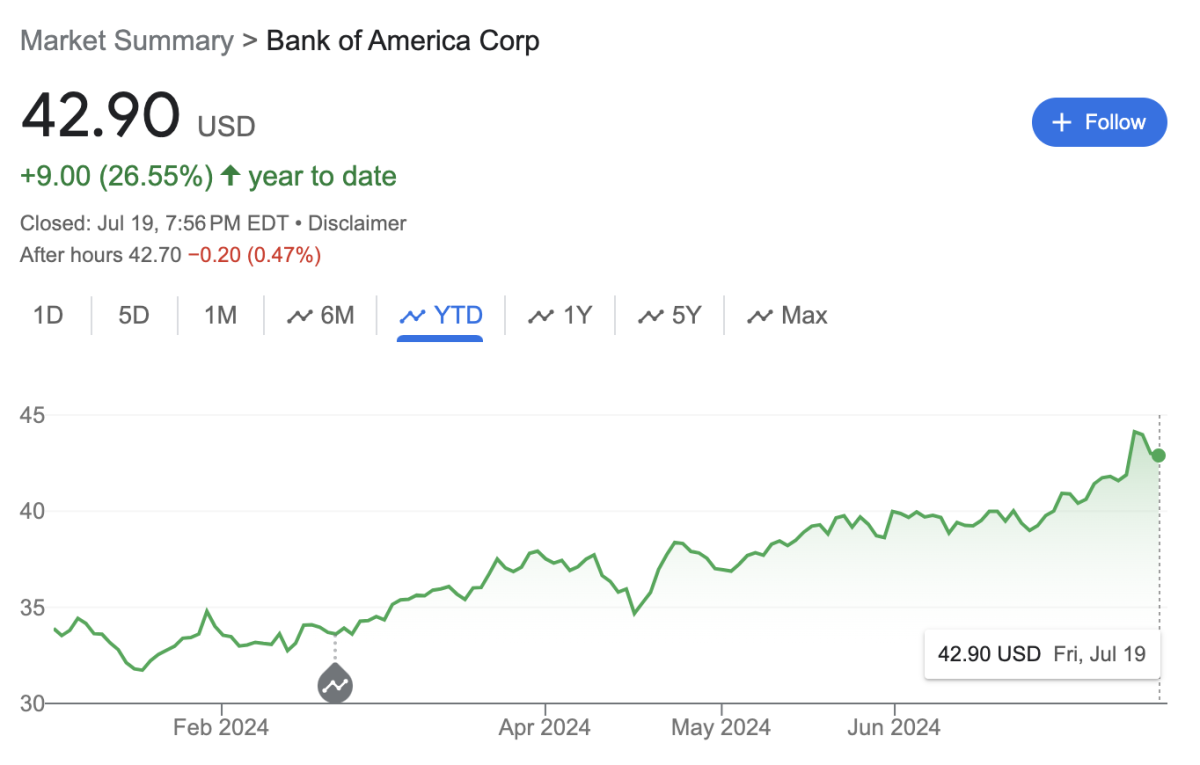Click the Bank of America Corp title
This screenshot has height=765, width=1200.
403,40
